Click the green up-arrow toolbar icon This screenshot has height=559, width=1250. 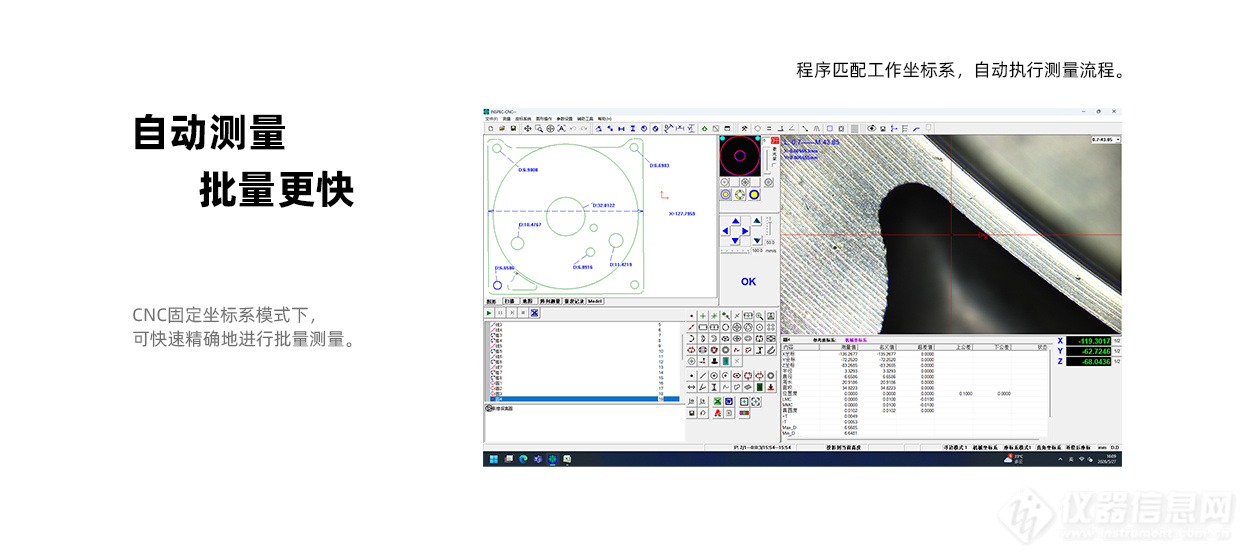click(x=704, y=128)
